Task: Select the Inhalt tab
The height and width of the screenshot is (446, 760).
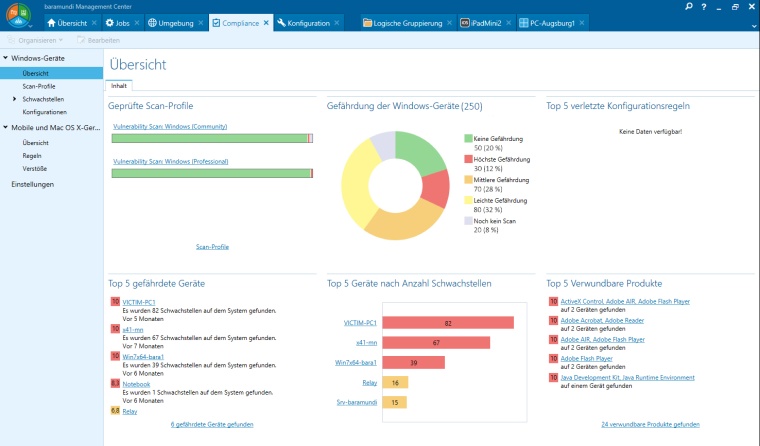Action: [x=119, y=86]
